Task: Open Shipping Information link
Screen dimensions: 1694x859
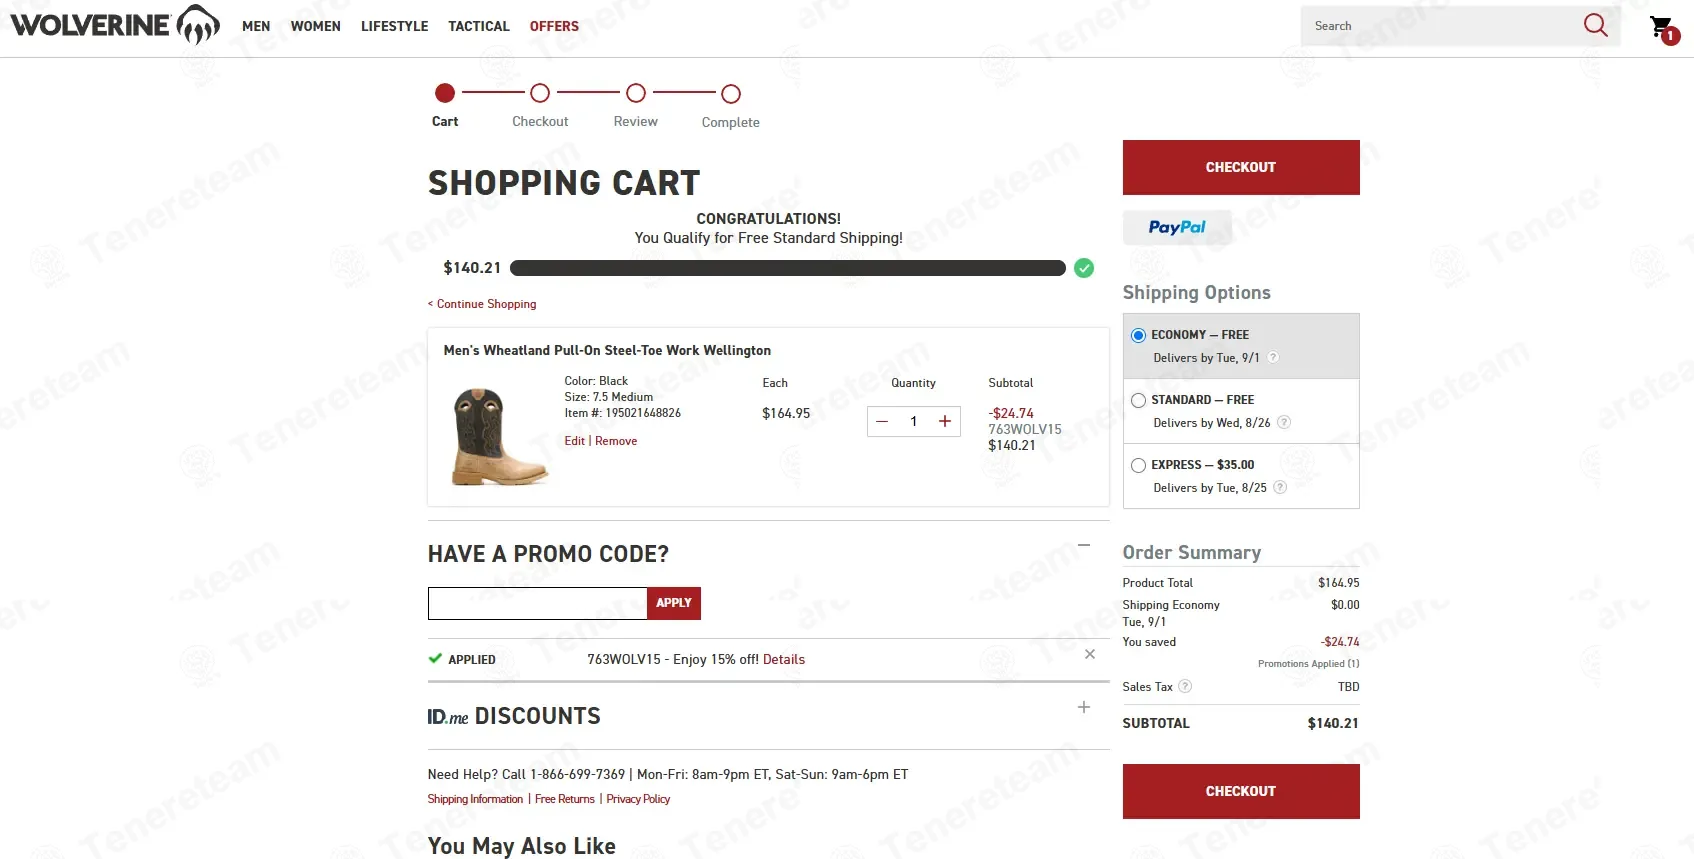Action: pos(475,799)
